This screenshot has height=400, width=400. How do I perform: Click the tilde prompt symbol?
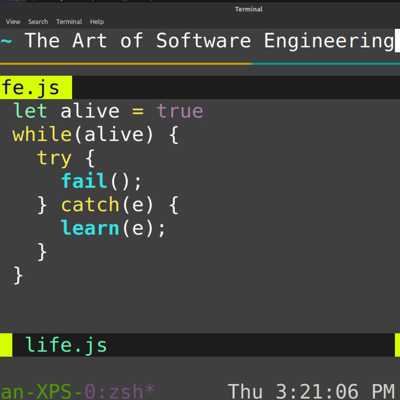[x=7, y=41]
